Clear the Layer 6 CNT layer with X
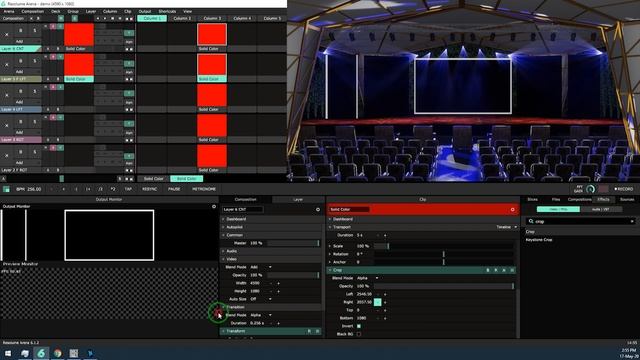This screenshot has width=640, height=360. 7,34
